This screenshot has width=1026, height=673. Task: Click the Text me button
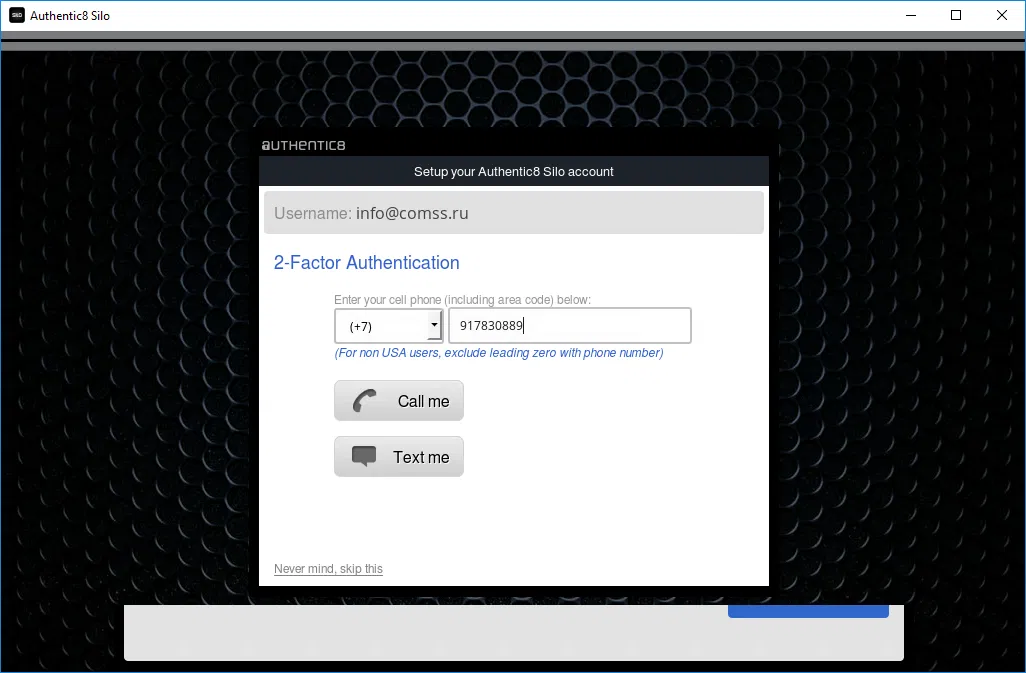[398, 457]
